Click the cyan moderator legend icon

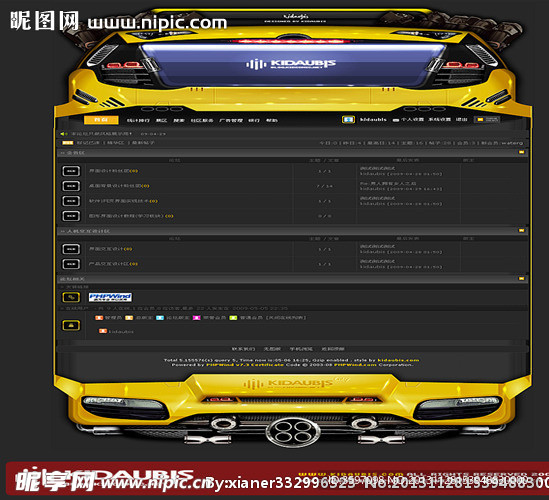[x=160, y=318]
